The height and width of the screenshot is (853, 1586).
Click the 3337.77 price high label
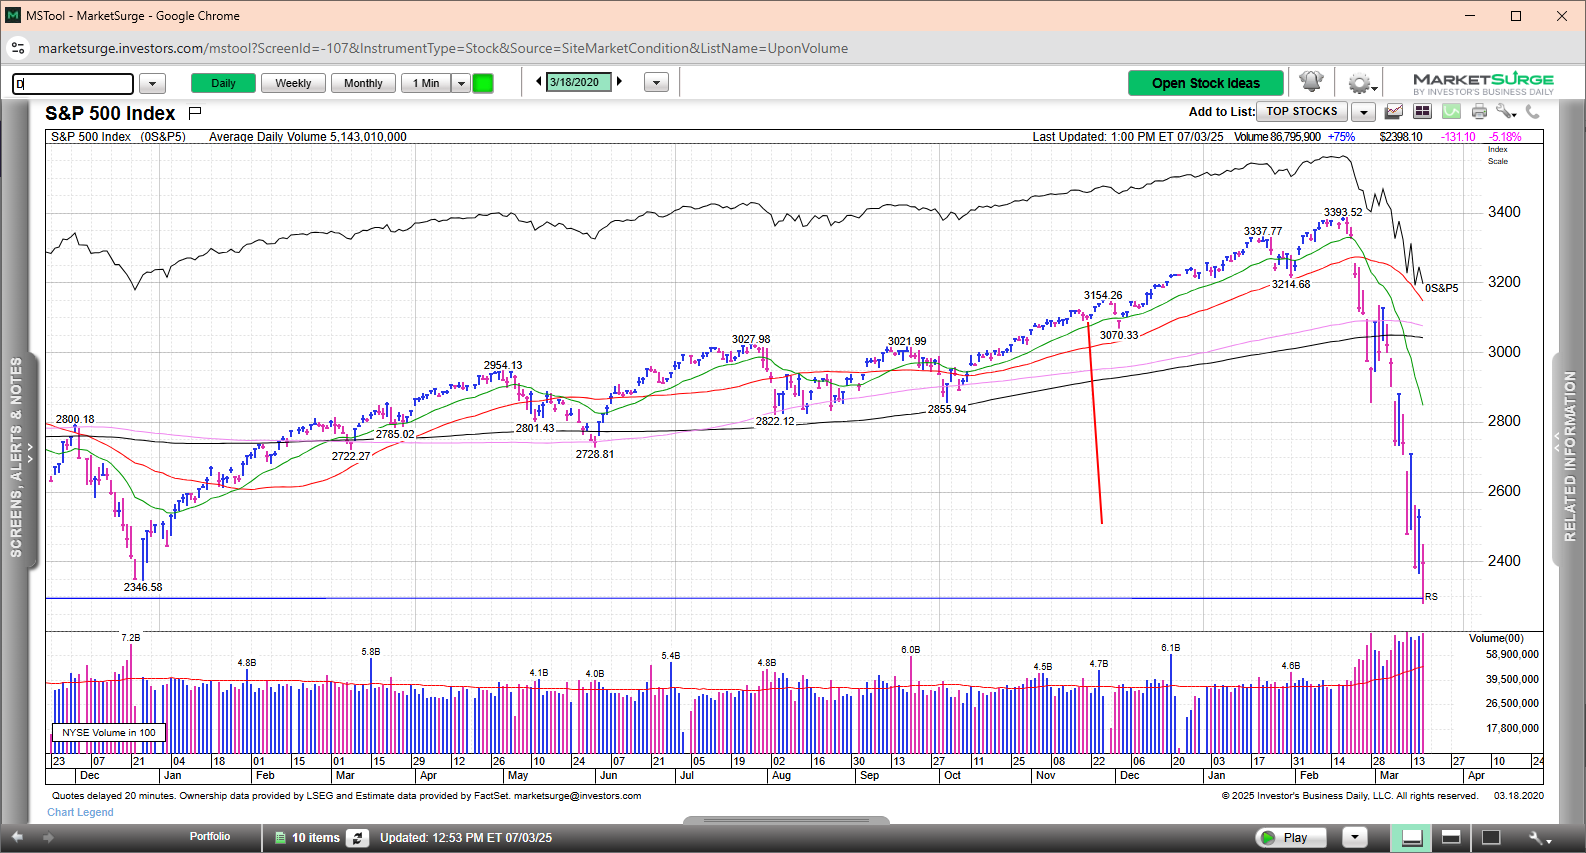click(x=1263, y=231)
